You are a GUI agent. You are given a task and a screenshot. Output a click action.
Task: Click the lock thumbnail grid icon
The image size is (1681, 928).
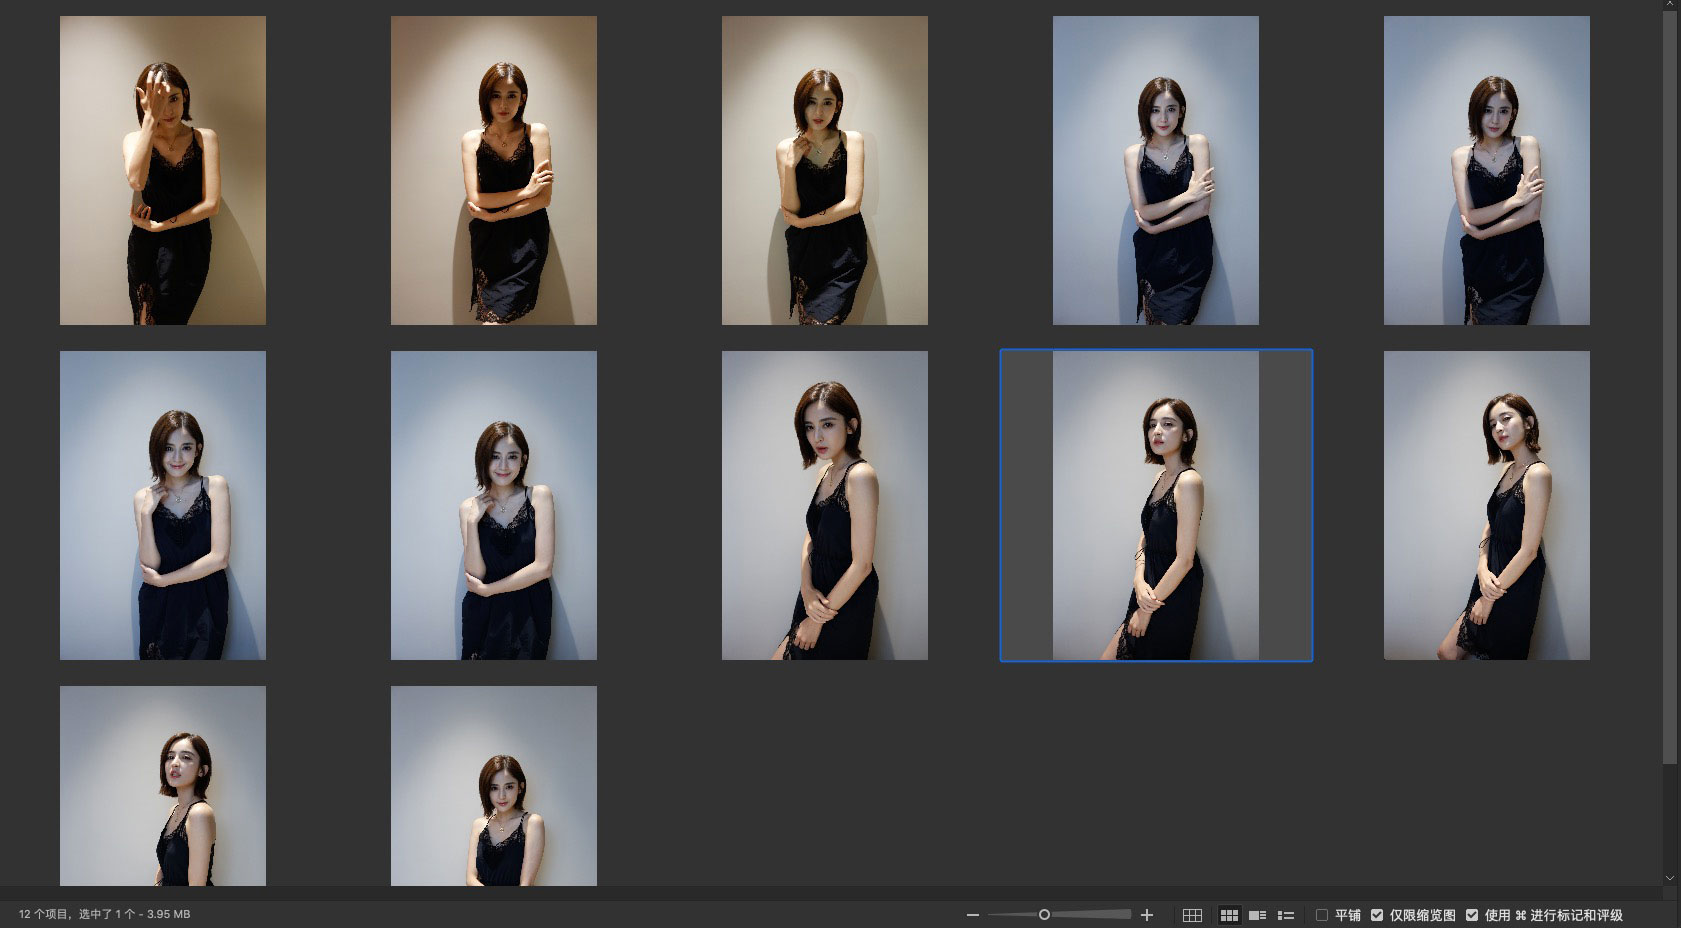point(1192,915)
